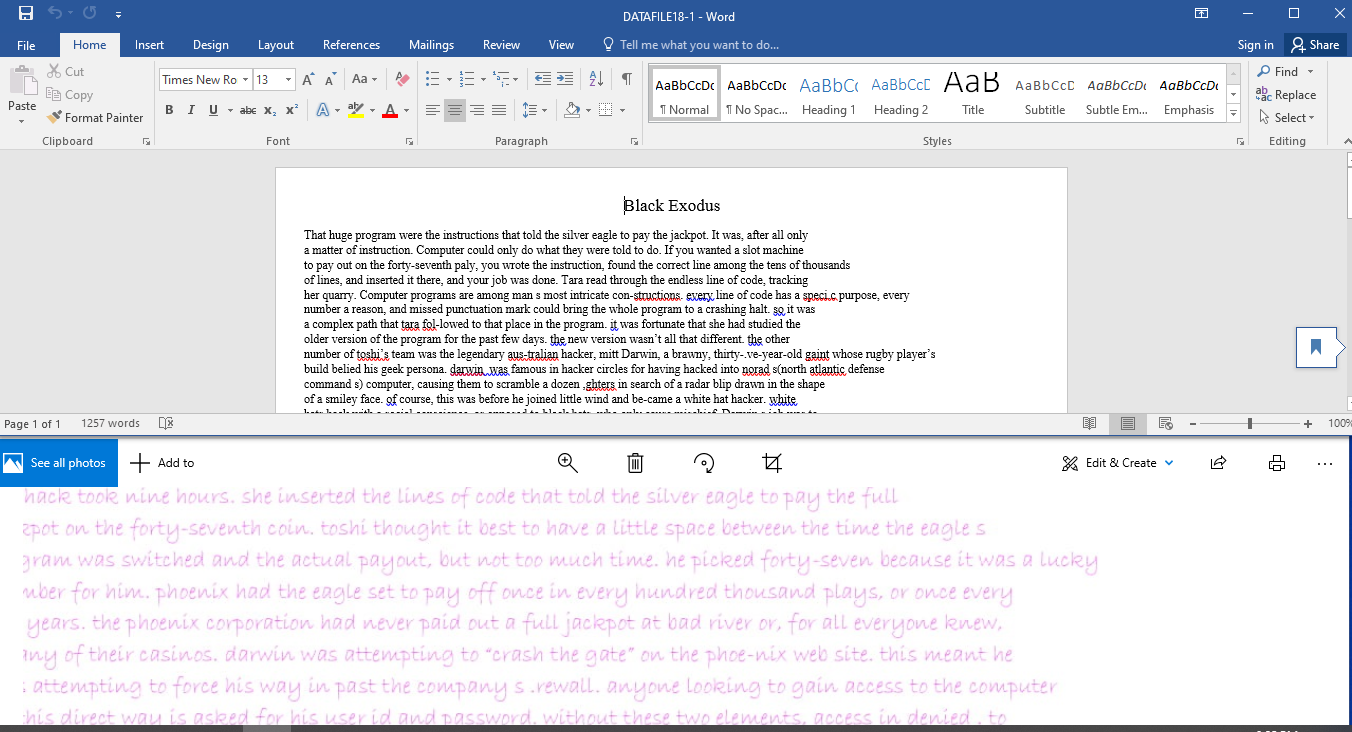Image resolution: width=1352 pixels, height=732 pixels.
Task: Toggle subscript formatting
Action: point(268,110)
